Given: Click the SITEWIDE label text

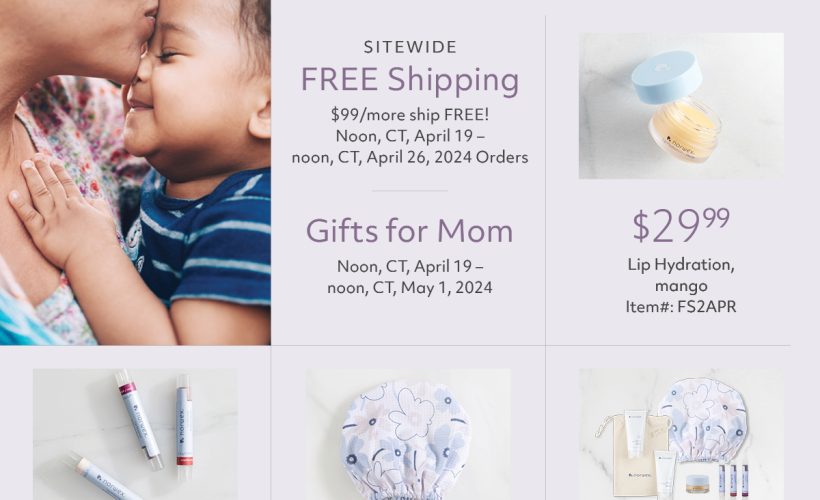Looking at the screenshot, I should 410,47.
